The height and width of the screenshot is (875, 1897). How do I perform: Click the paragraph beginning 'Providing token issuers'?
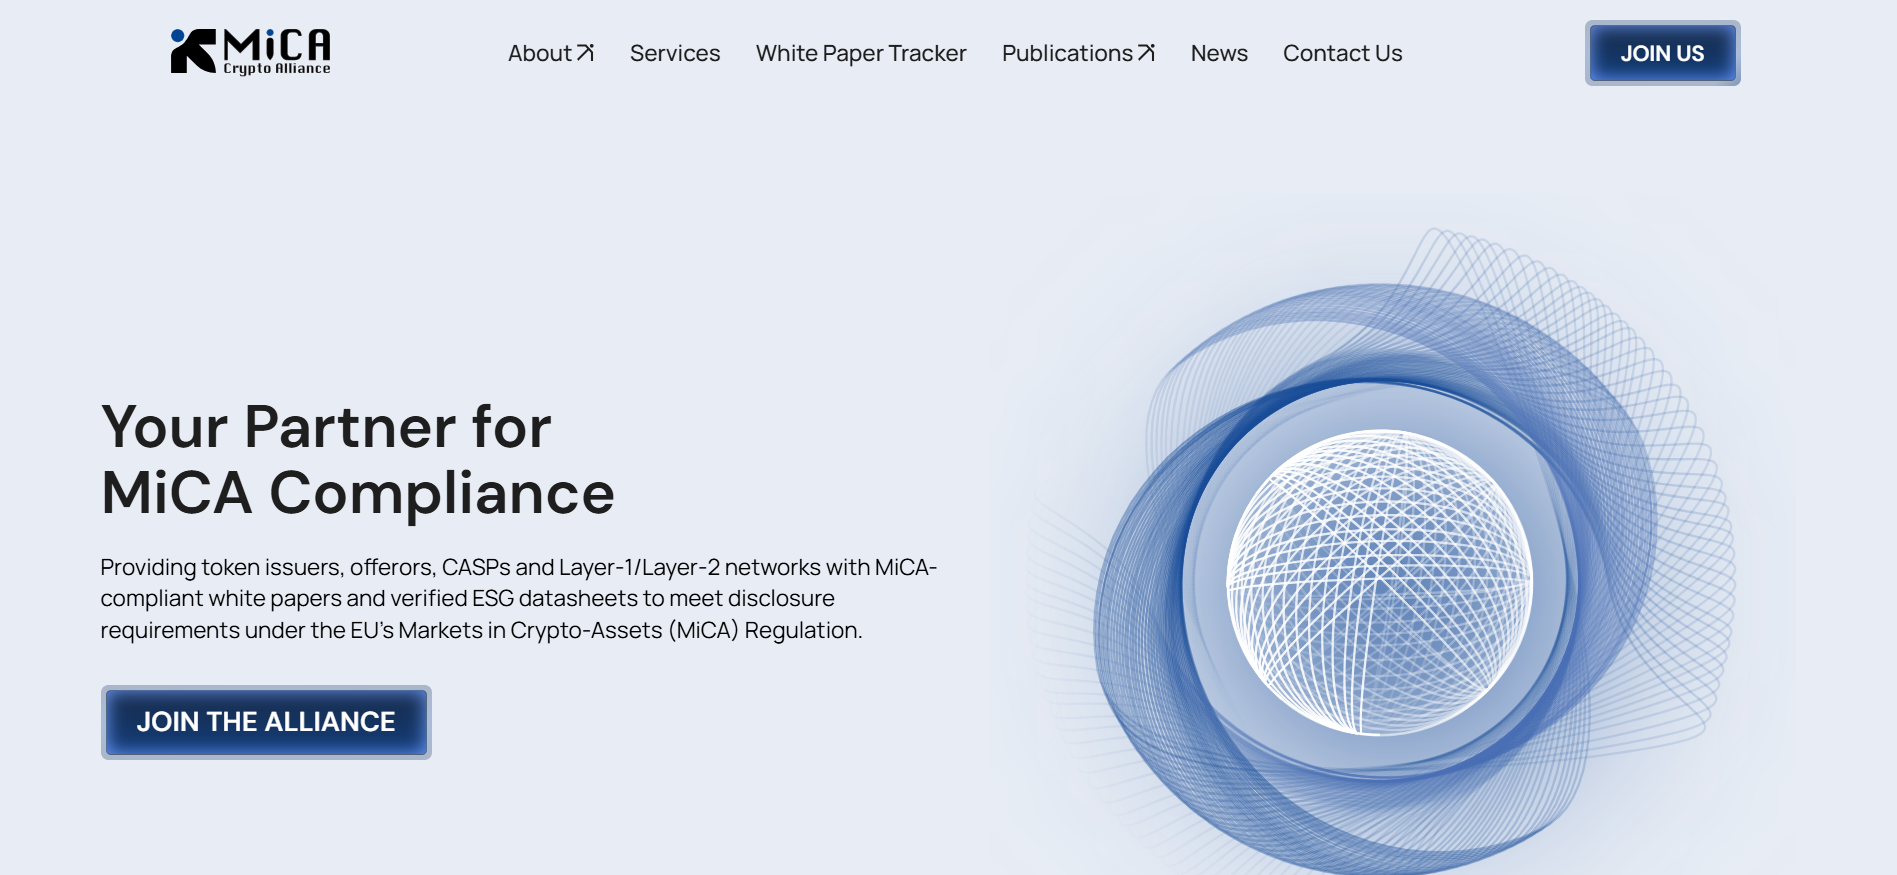click(x=519, y=598)
